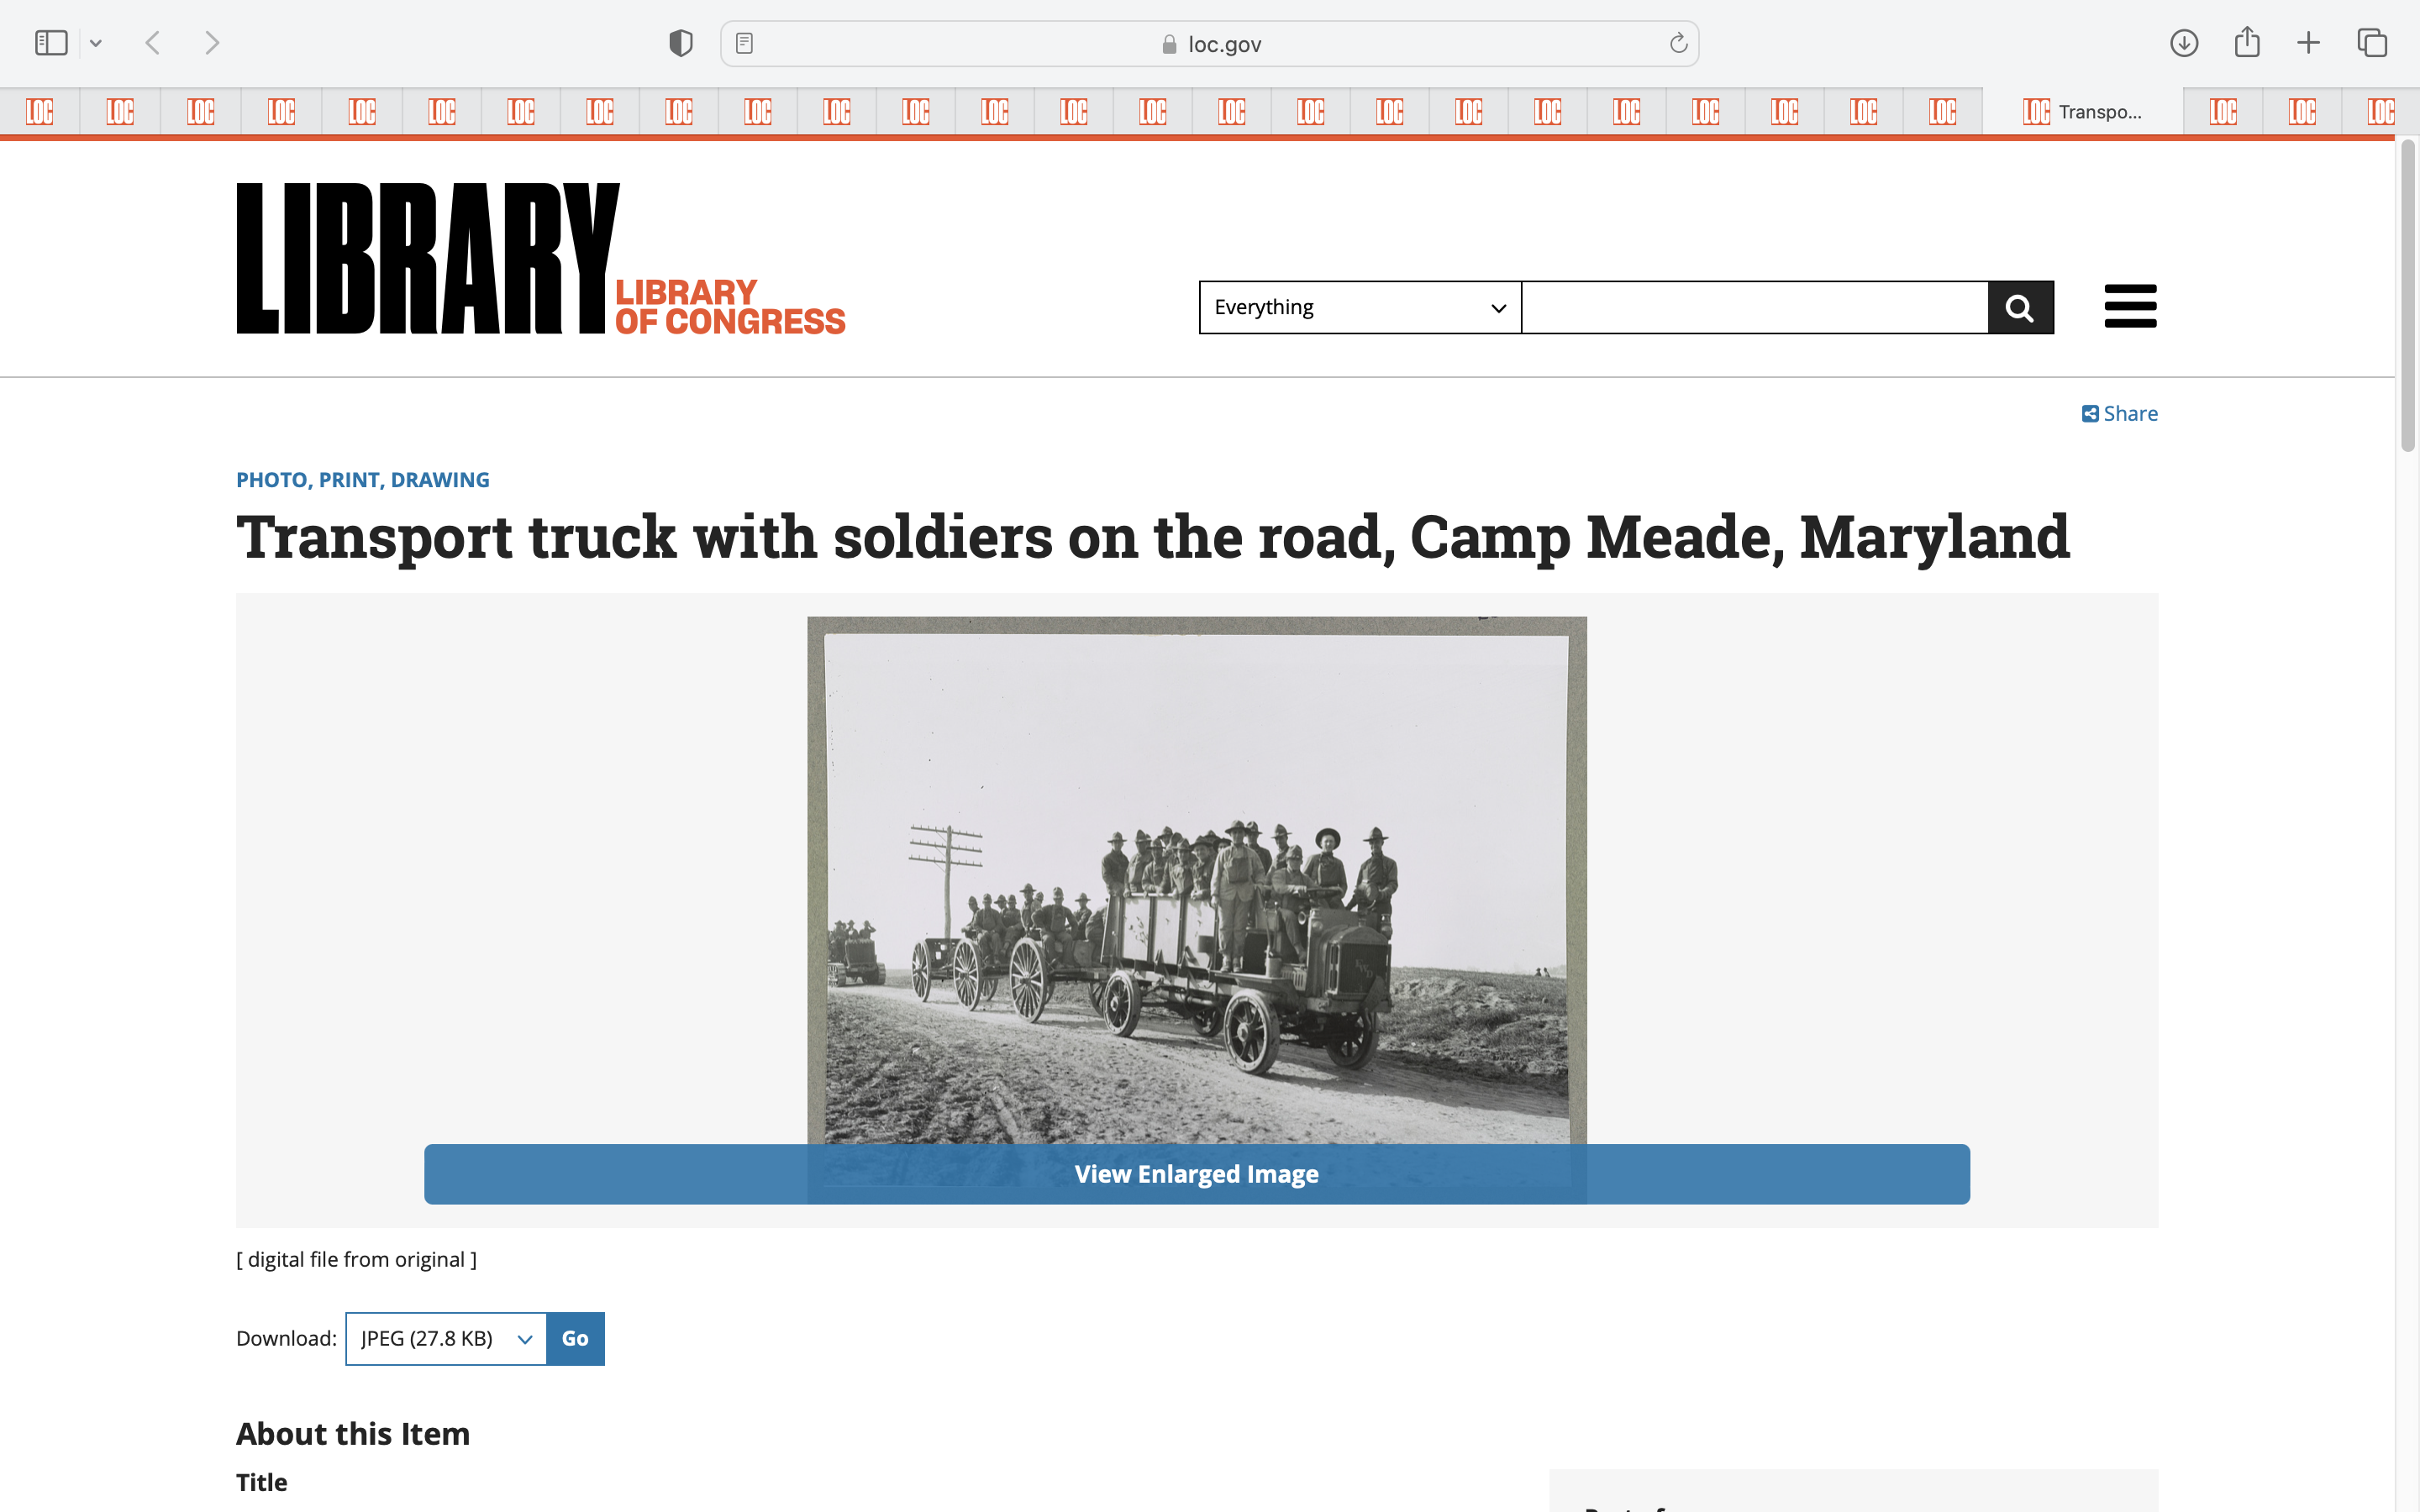The height and width of the screenshot is (1512, 2420).
Task: Click the search magnifier button
Action: click(x=2019, y=307)
